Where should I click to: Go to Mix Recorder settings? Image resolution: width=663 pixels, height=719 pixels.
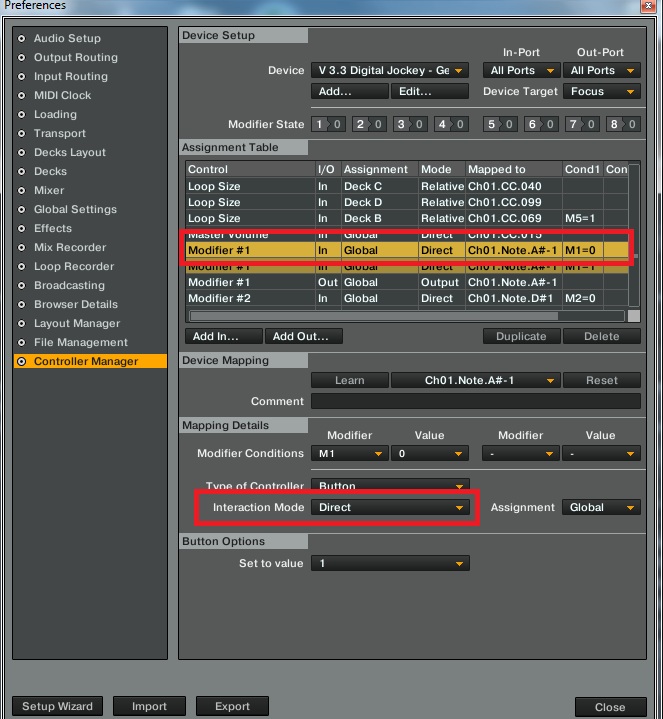click(x=70, y=247)
